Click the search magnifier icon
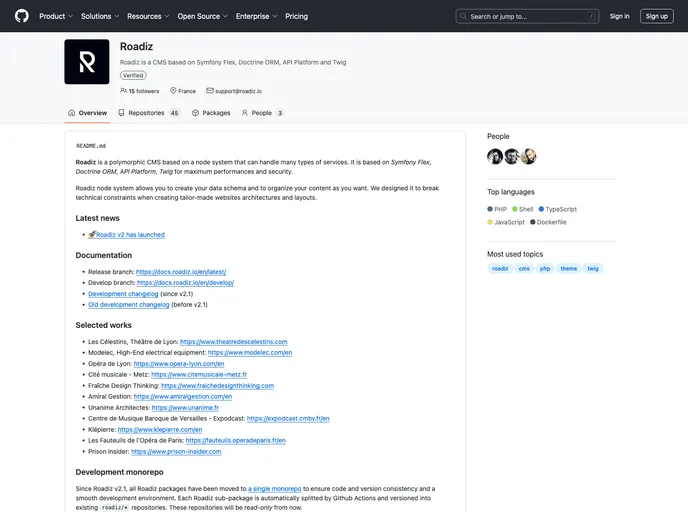This screenshot has width=688, height=512. 463,16
